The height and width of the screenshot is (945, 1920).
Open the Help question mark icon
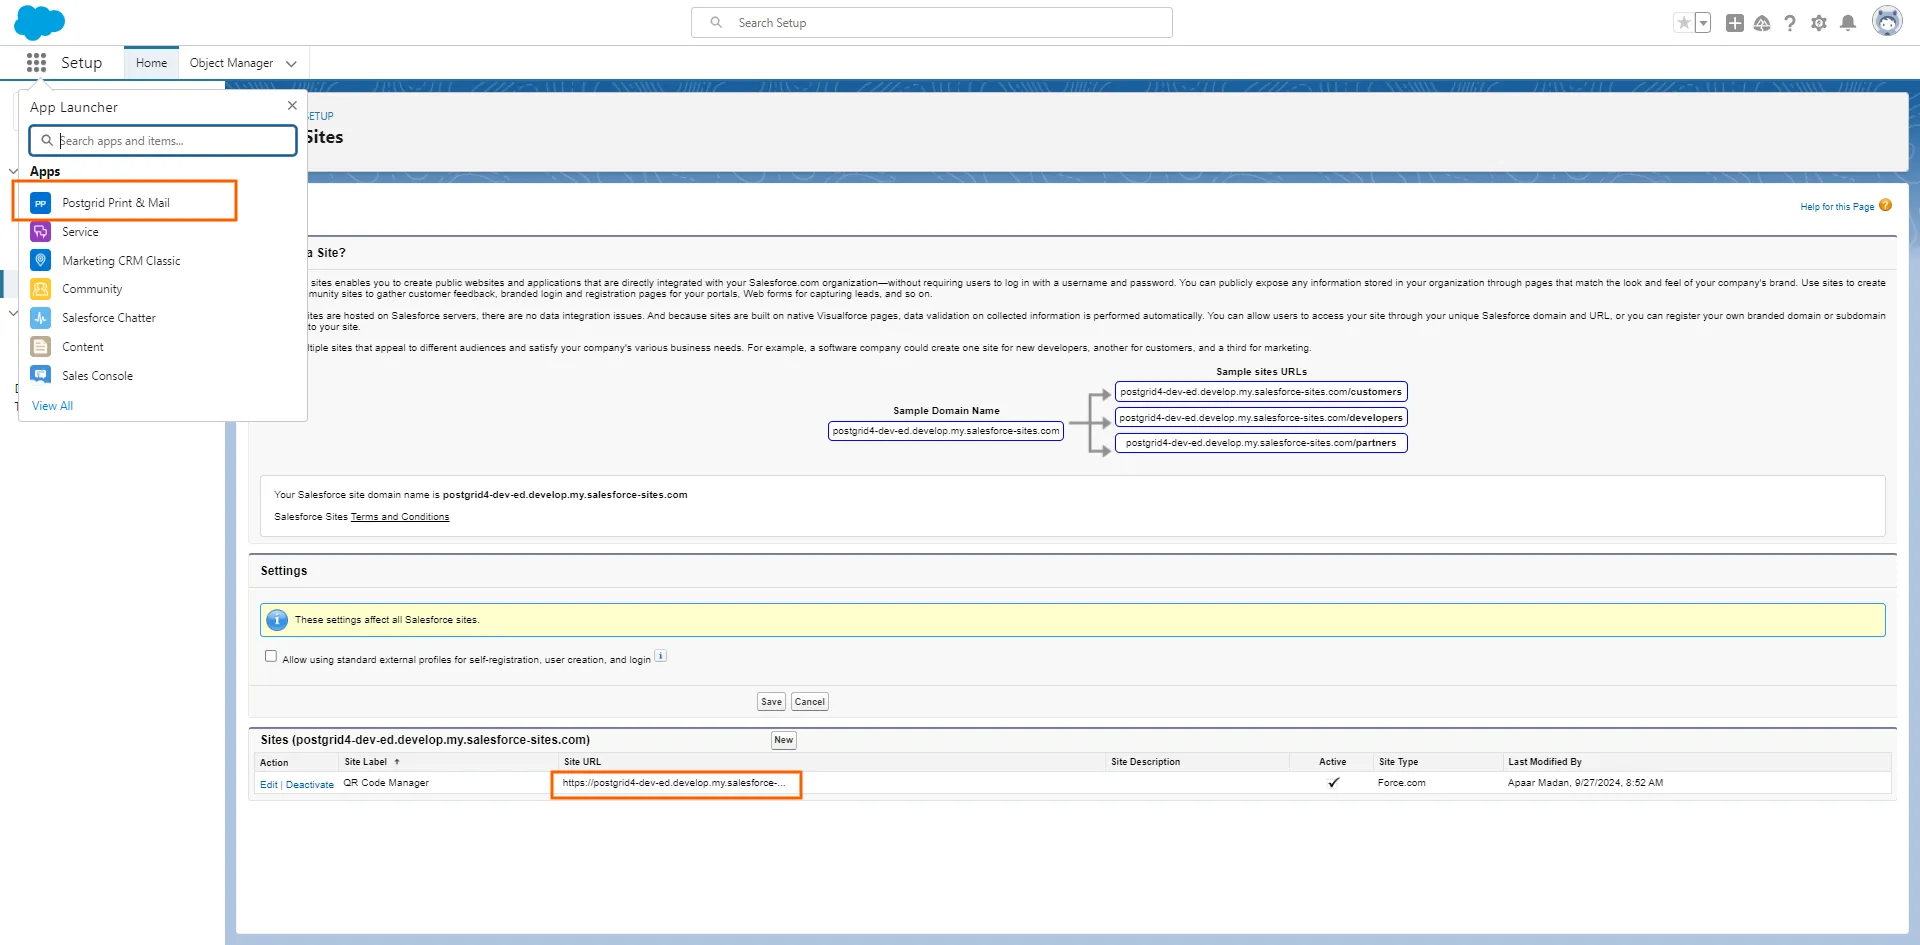[x=1789, y=23]
